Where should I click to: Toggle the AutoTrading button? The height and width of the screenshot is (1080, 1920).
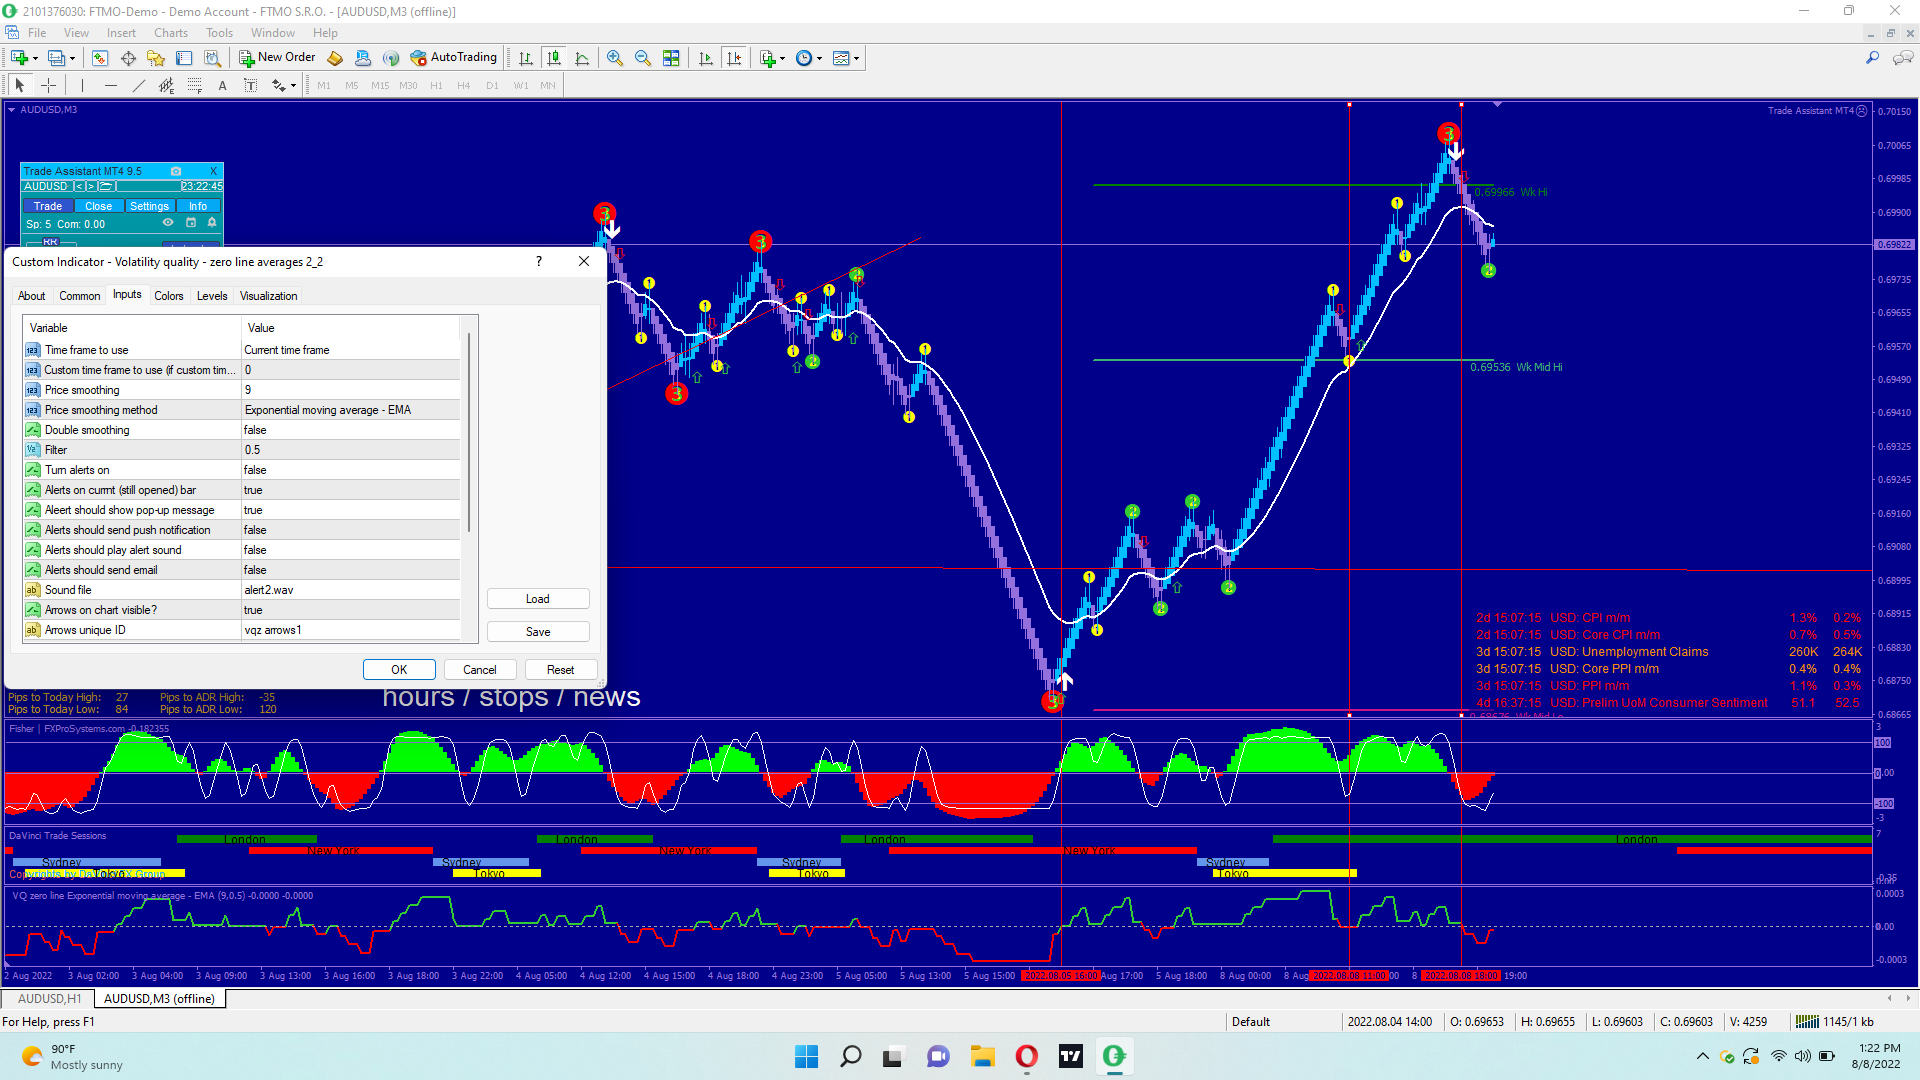(453, 58)
